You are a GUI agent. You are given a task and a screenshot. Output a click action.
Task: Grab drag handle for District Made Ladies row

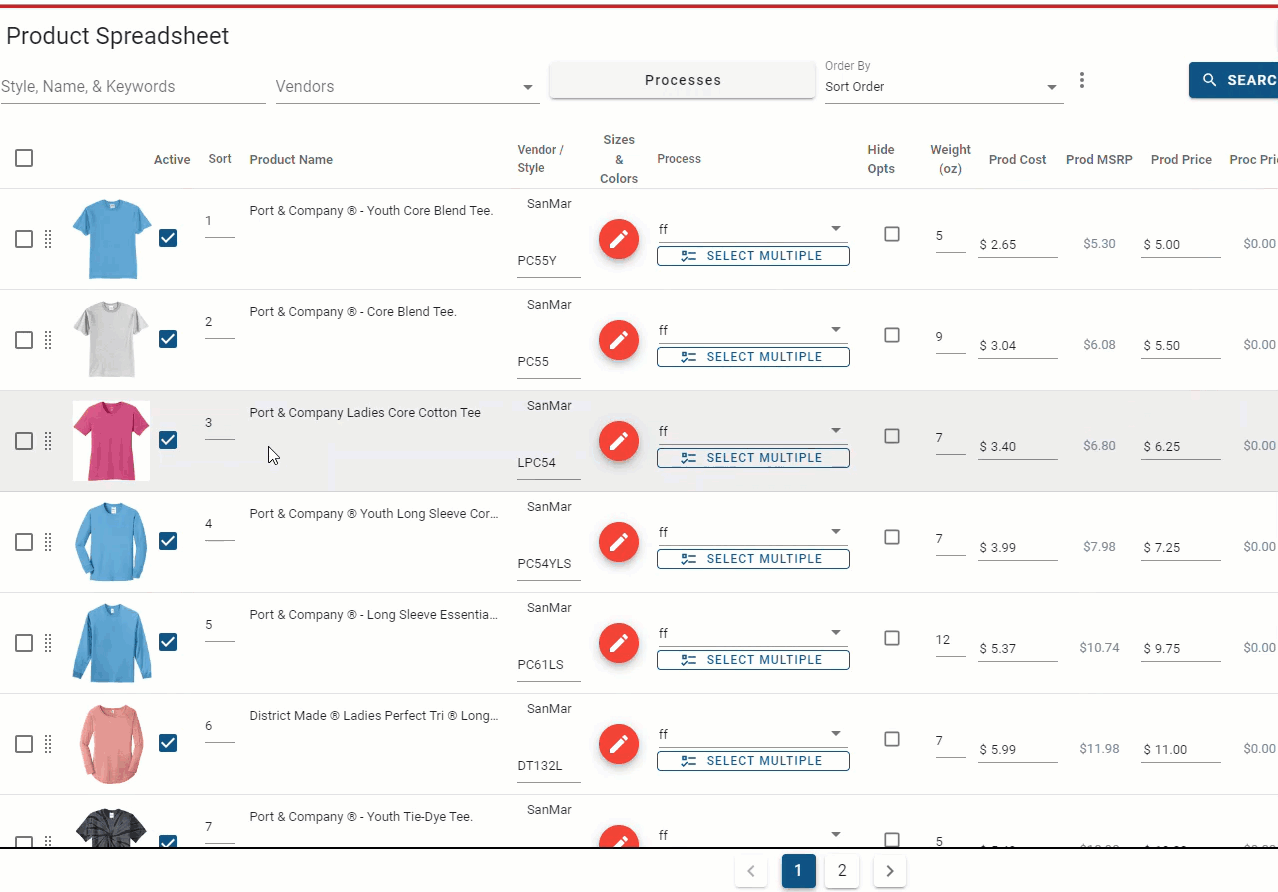[48, 744]
